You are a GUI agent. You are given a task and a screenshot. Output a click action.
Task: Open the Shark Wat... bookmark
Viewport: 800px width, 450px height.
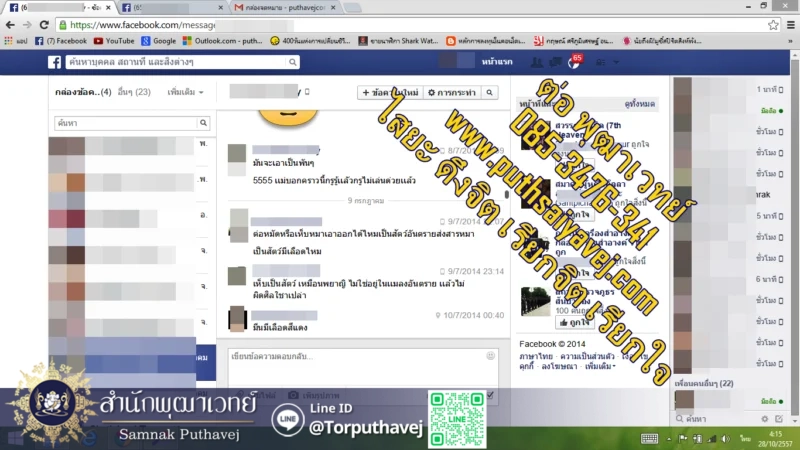click(x=398, y=41)
